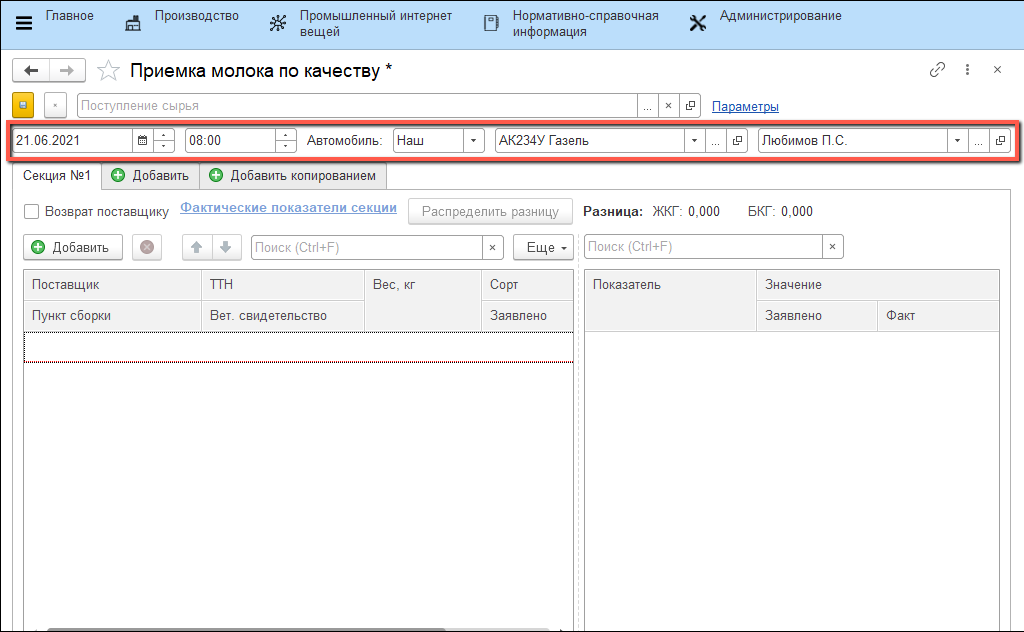Expand the Автомобиль type dropdown Наш

click(473, 141)
